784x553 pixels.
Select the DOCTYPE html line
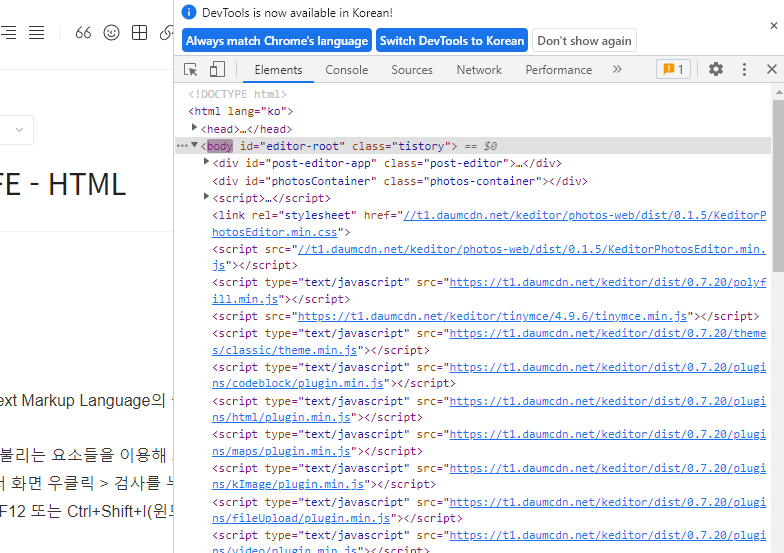pyautogui.click(x=237, y=94)
